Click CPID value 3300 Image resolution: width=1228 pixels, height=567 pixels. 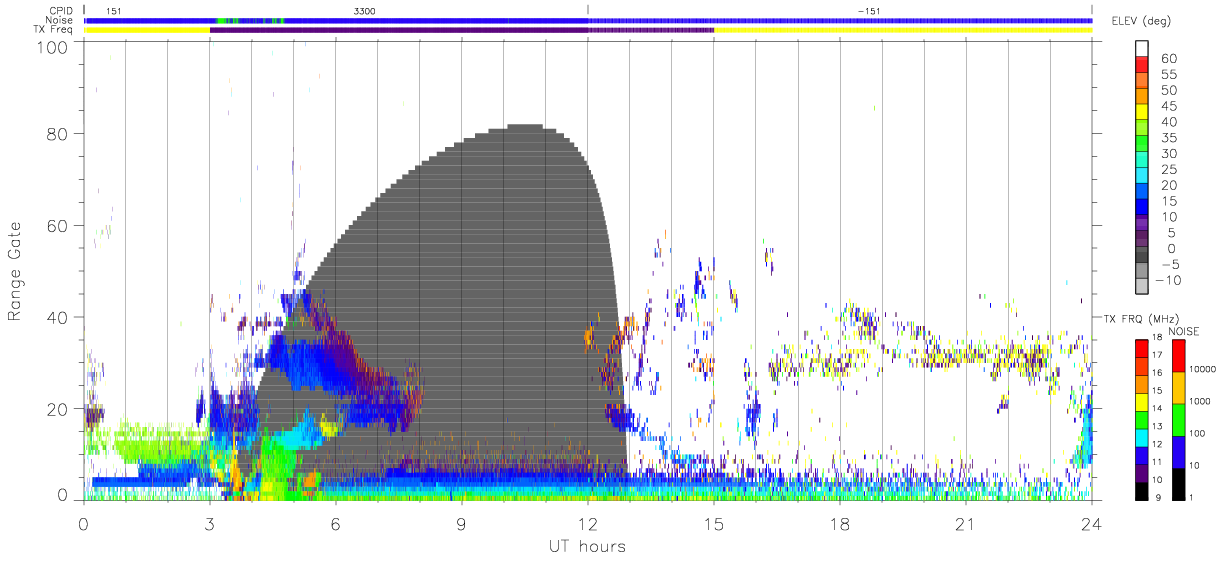(x=365, y=10)
